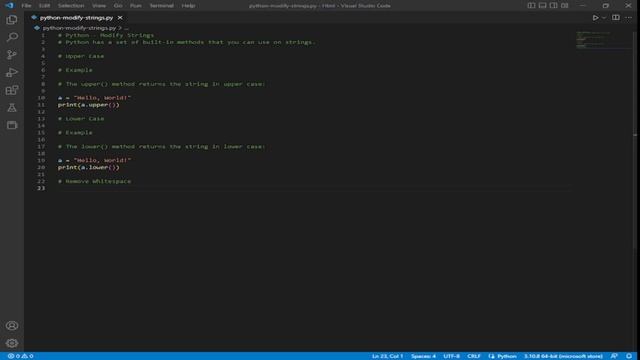The image size is (640, 360).
Task: Open editor More Actions ellipsis
Action: pos(629,18)
